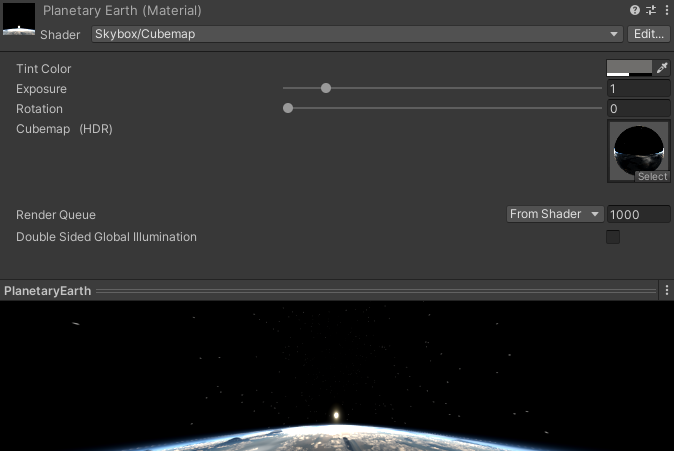Focus the Rotation value field
The width and height of the screenshot is (674, 451).
pyautogui.click(x=638, y=109)
